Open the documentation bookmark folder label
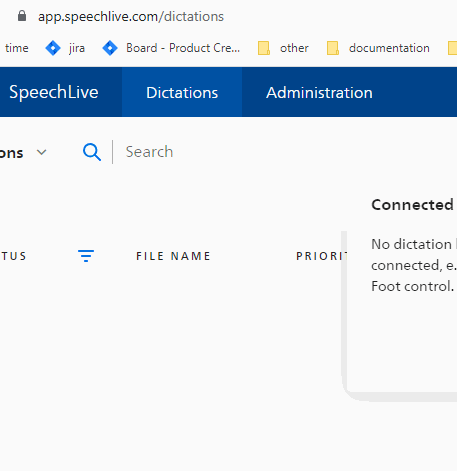The height and width of the screenshot is (471, 457). tap(389, 48)
